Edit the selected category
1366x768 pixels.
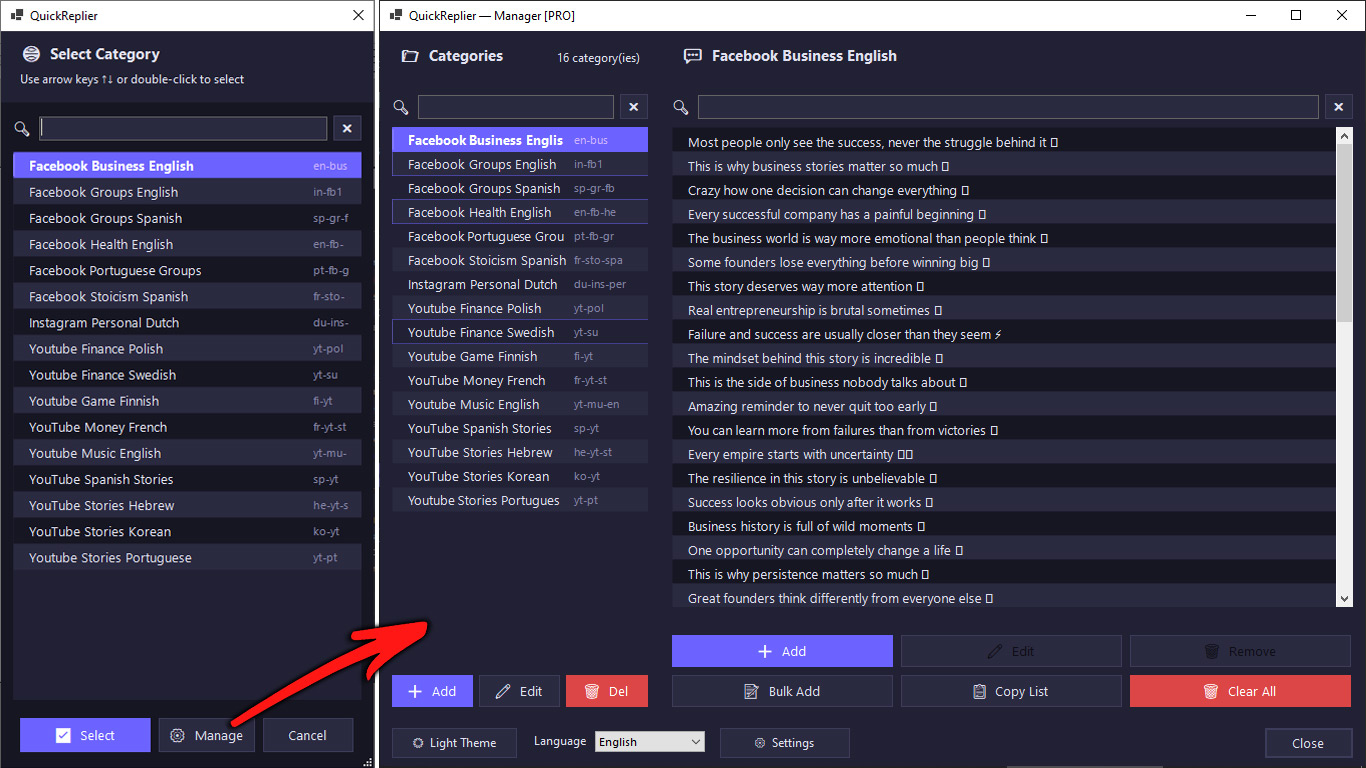click(x=519, y=691)
